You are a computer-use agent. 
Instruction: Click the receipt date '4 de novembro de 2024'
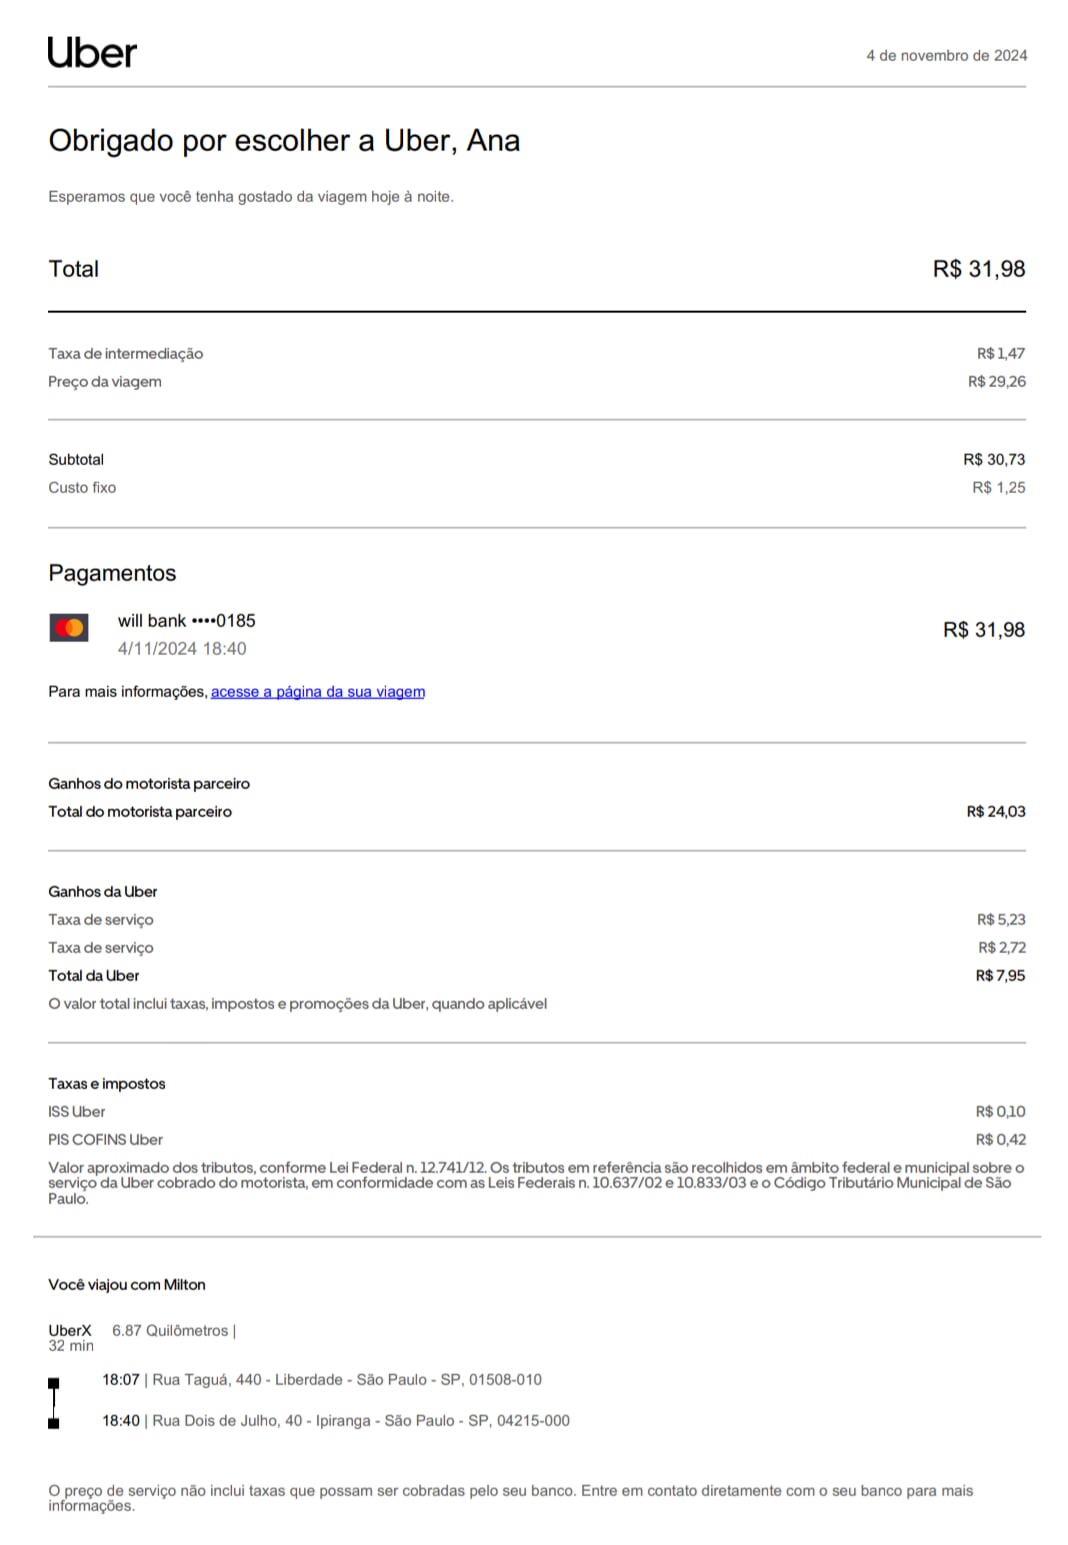(x=946, y=56)
